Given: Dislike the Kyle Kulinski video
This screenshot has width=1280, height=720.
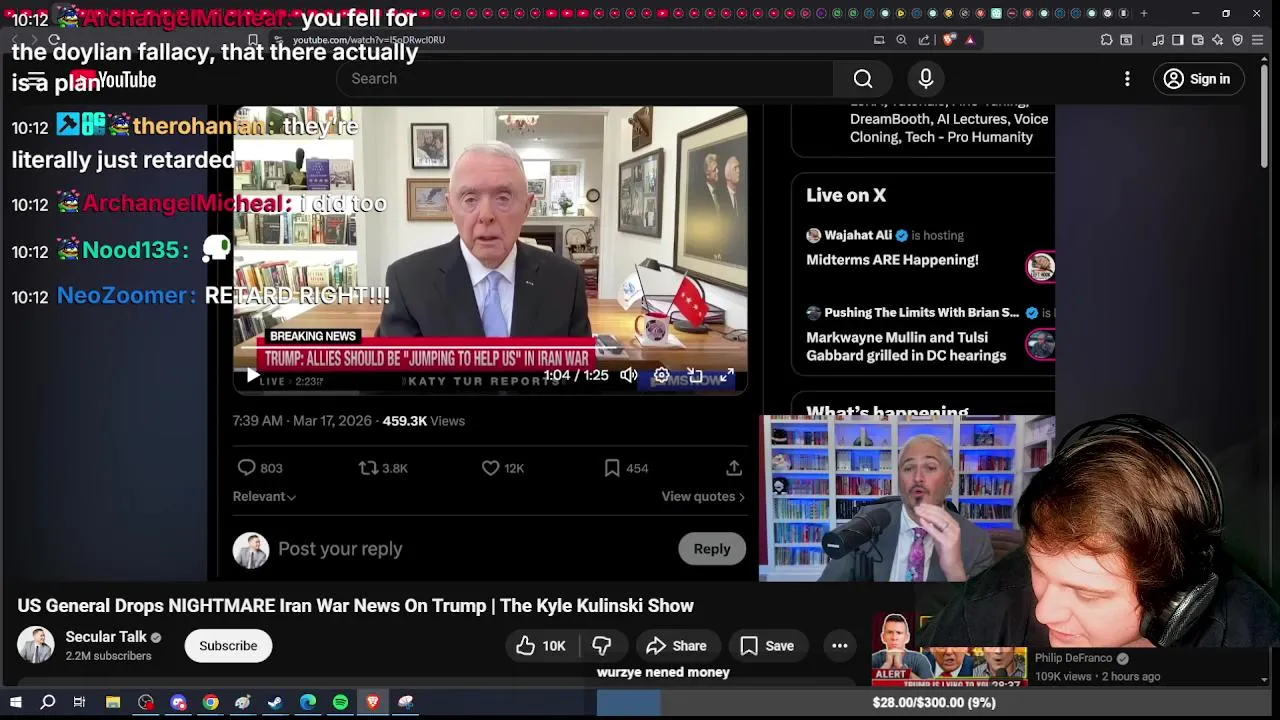Looking at the screenshot, I should click(602, 646).
